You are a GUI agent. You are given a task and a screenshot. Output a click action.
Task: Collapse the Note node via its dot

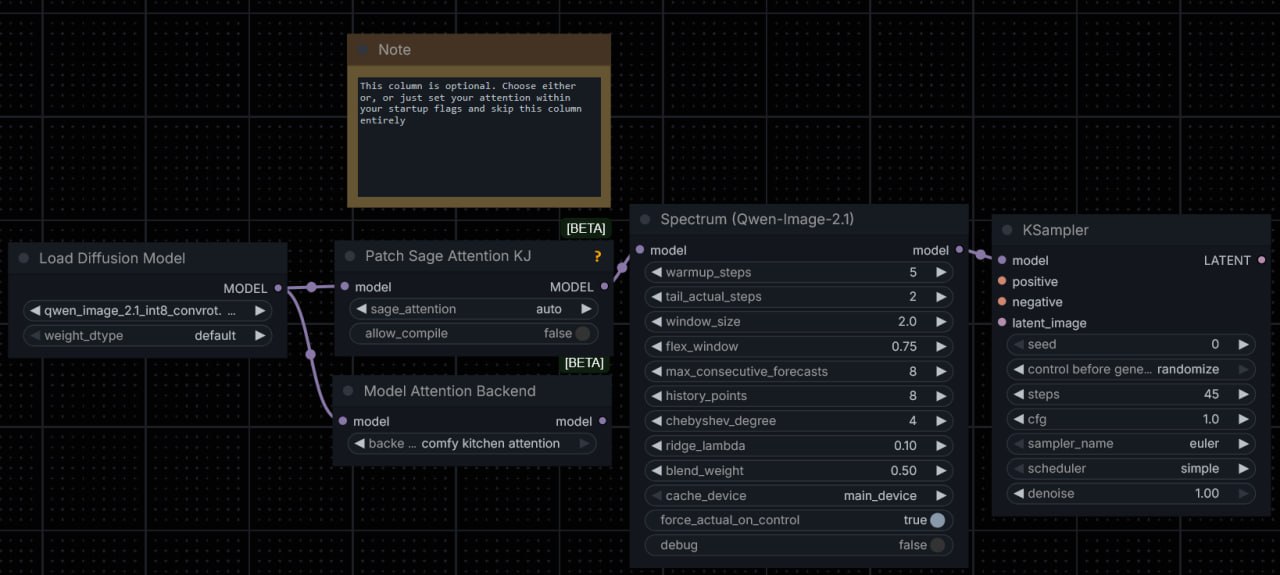(x=362, y=50)
